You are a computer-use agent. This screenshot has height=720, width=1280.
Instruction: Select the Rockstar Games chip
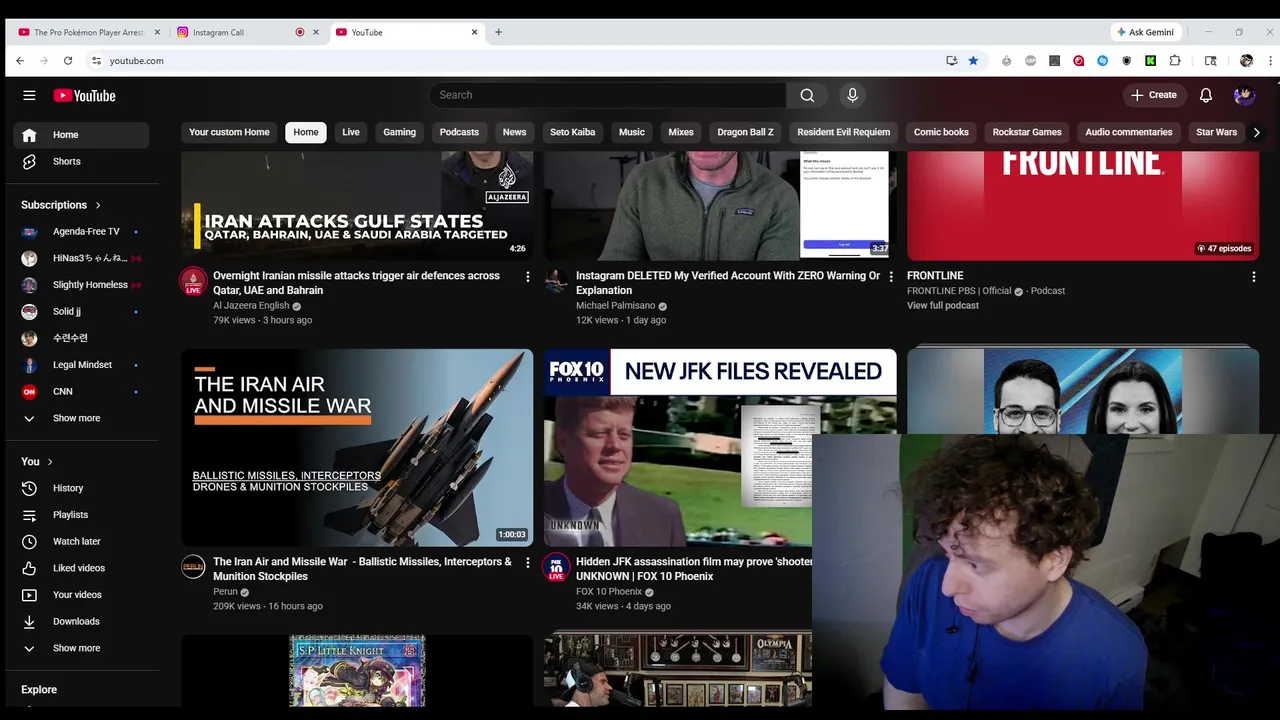click(1026, 132)
